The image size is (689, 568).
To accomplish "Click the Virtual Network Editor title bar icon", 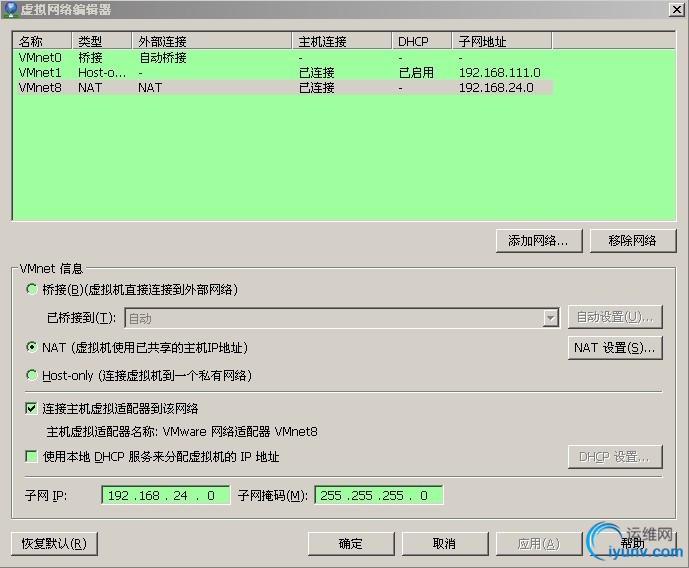I will [10, 9].
